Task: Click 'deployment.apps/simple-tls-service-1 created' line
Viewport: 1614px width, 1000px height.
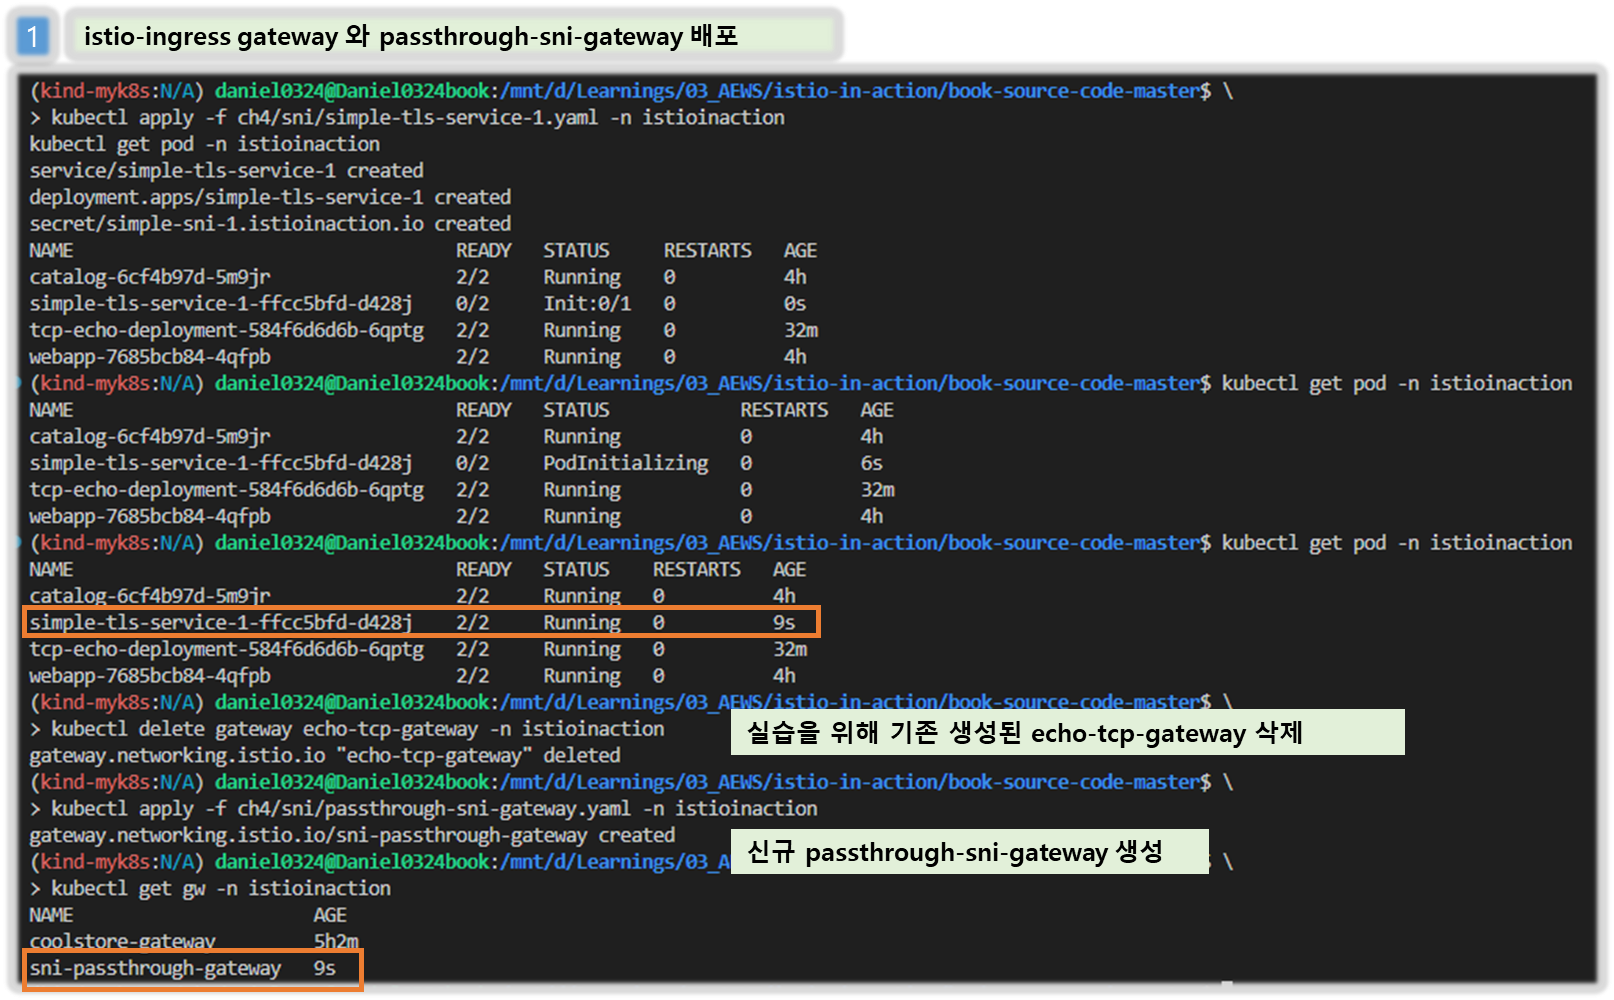Action: tap(270, 197)
